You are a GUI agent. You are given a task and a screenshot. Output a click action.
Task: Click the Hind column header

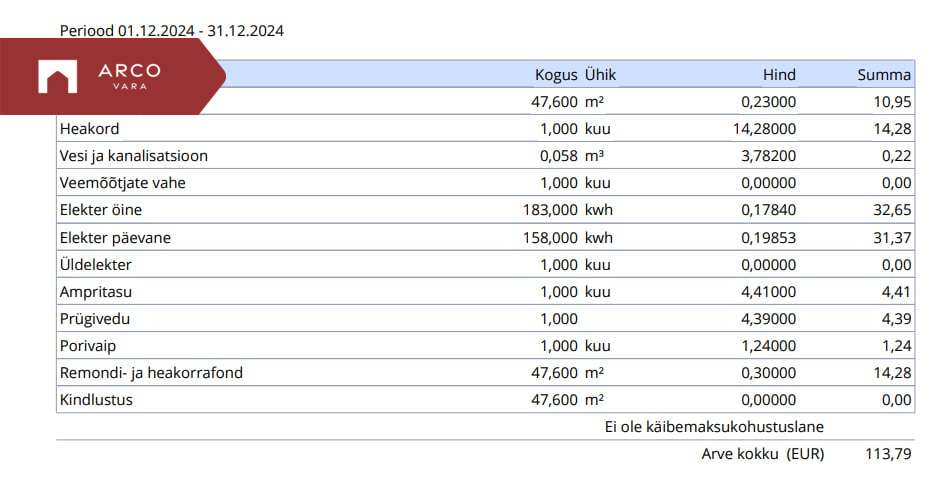(779, 74)
